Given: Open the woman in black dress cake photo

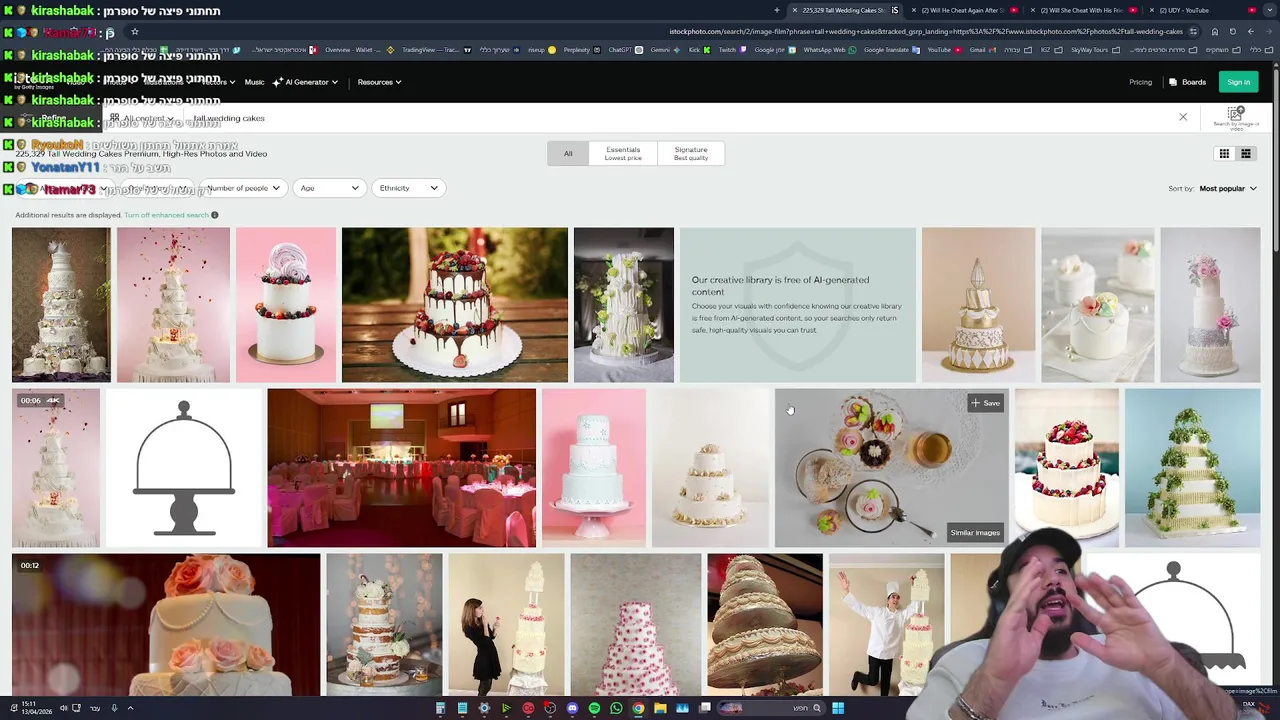Looking at the screenshot, I should point(506,624).
